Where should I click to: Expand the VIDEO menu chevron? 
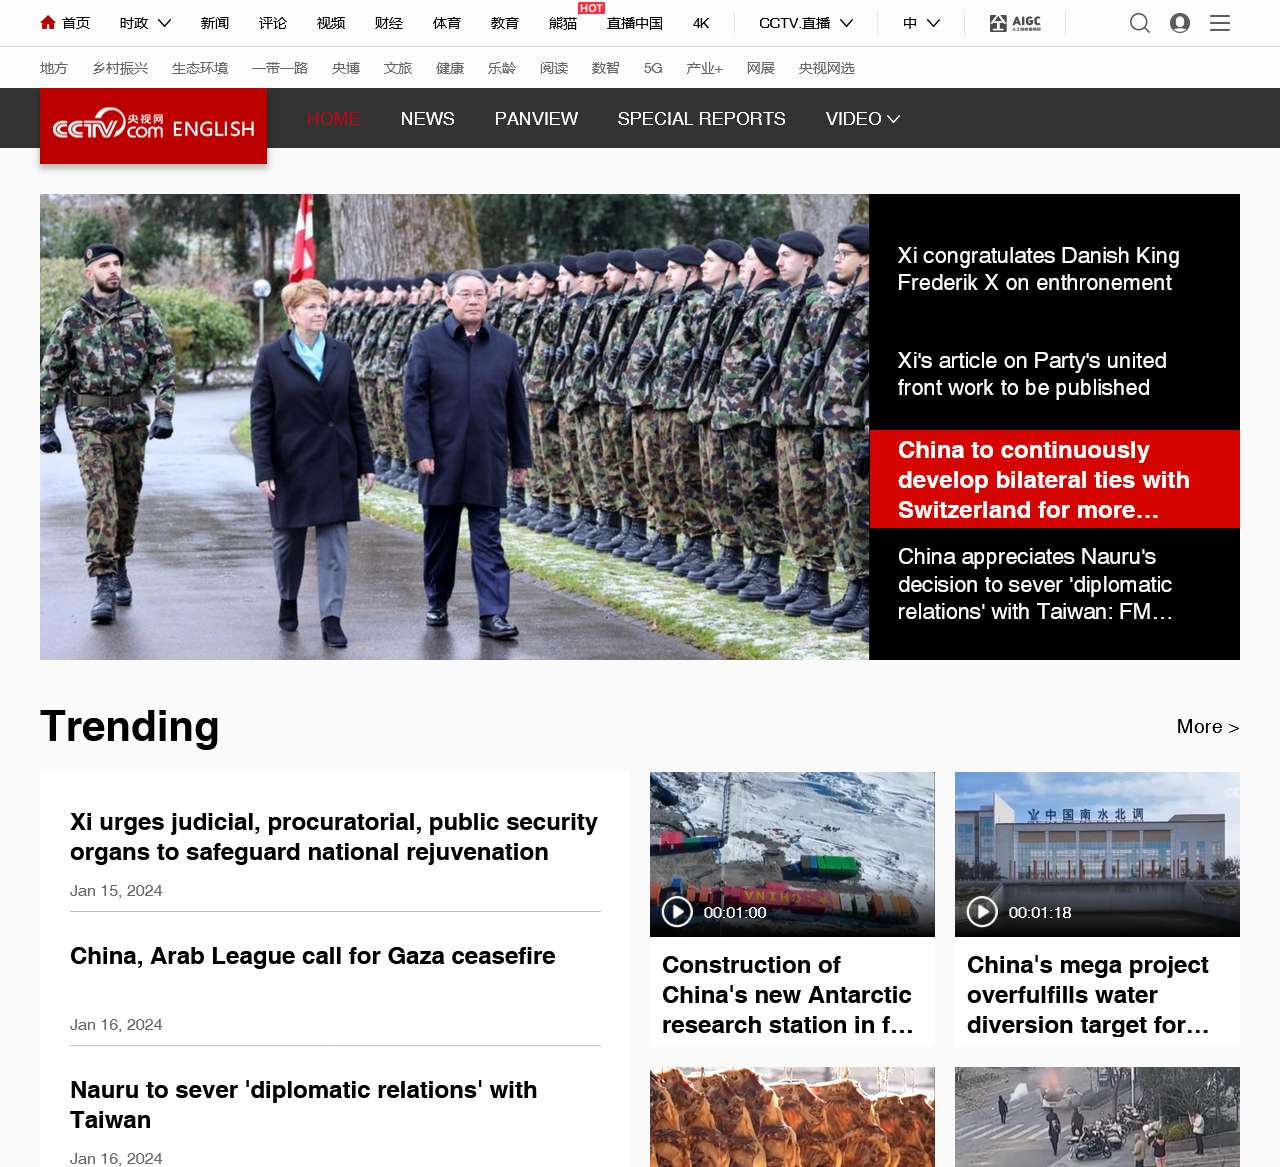tap(894, 119)
